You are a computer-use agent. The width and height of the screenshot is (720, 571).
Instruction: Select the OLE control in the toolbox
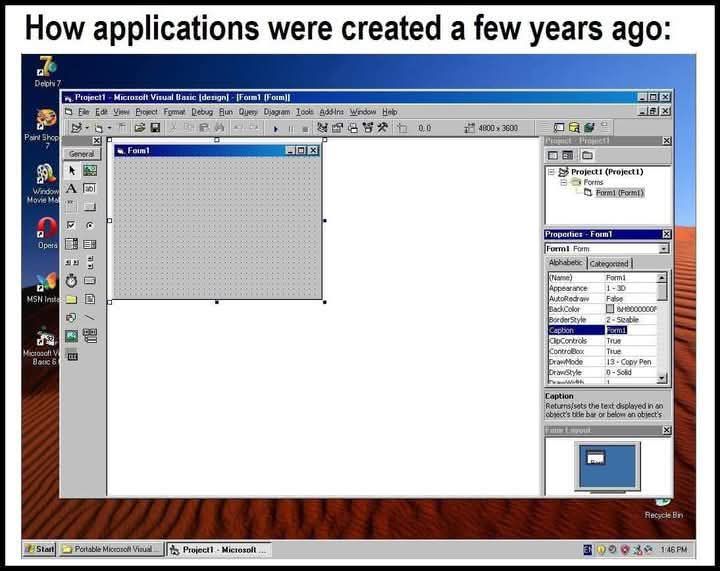pos(72,355)
